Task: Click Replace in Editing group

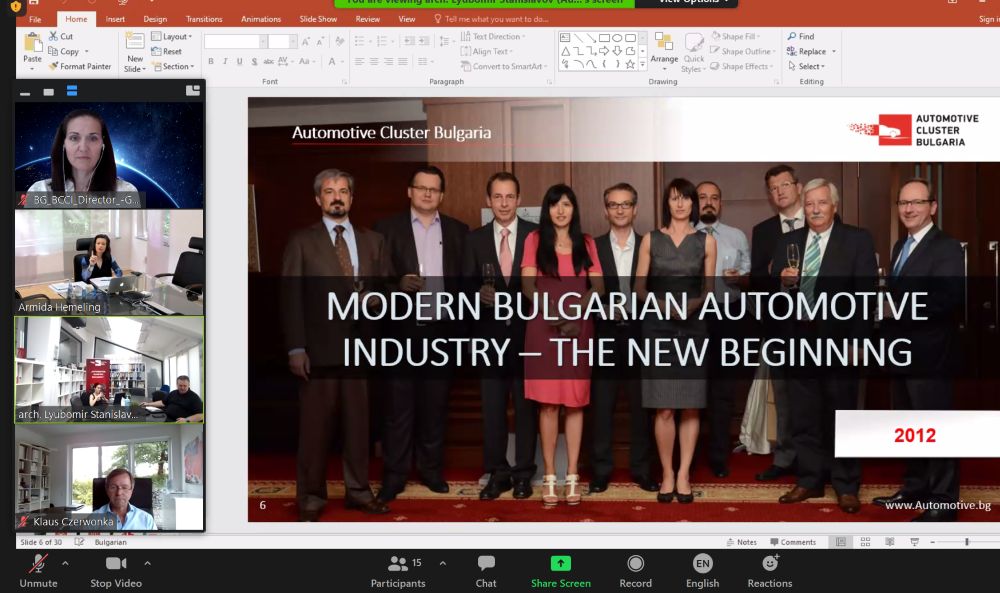Action: tap(807, 52)
